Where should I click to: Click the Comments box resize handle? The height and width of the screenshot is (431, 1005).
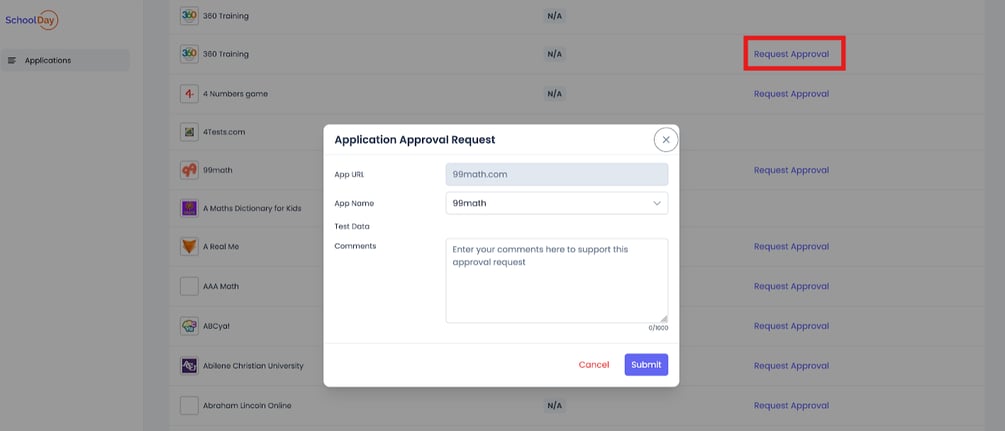tap(663, 319)
